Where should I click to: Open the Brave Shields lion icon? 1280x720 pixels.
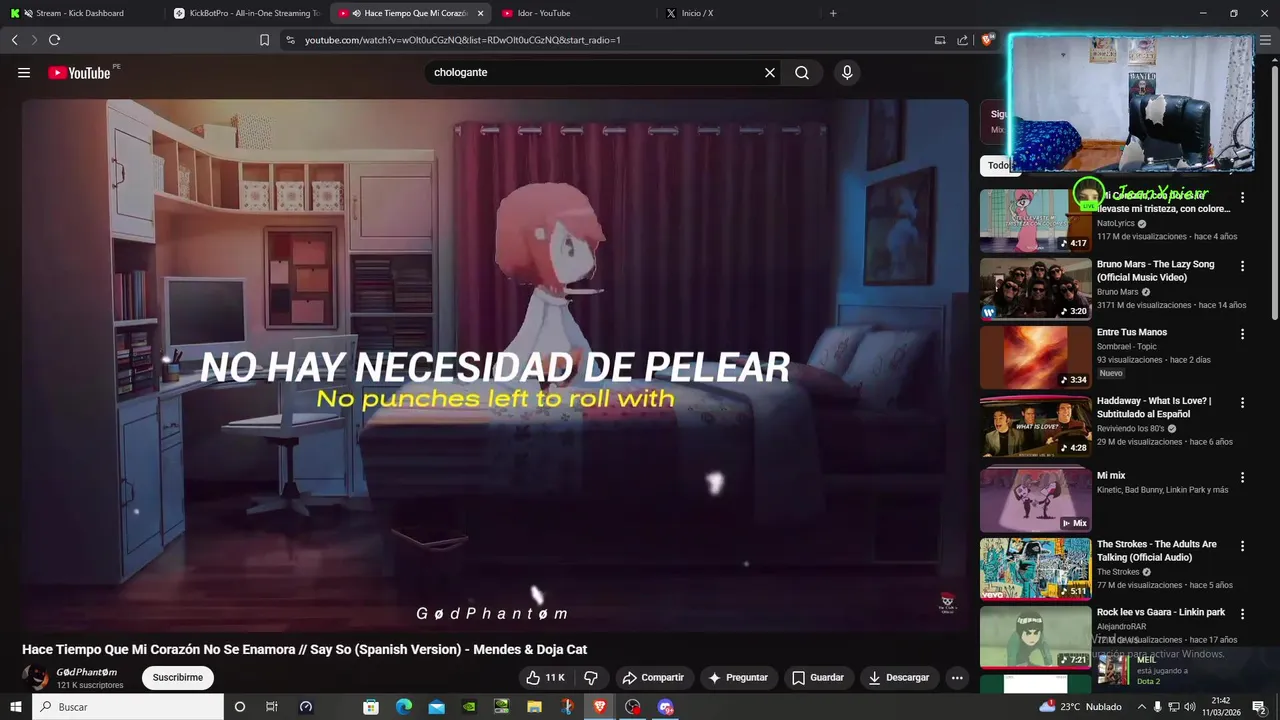(987, 40)
